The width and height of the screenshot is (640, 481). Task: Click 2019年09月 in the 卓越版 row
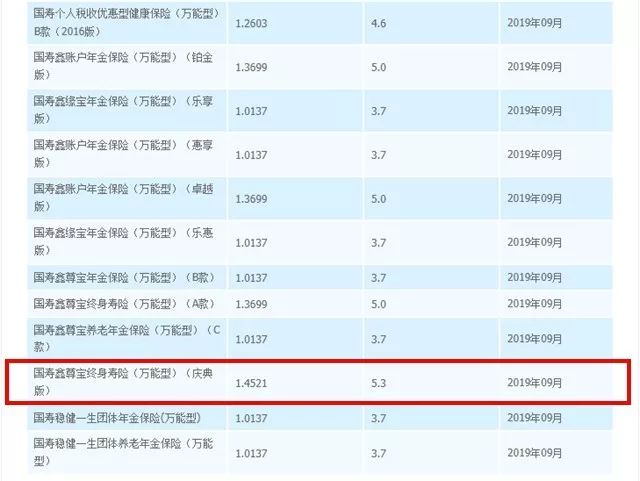click(535, 198)
